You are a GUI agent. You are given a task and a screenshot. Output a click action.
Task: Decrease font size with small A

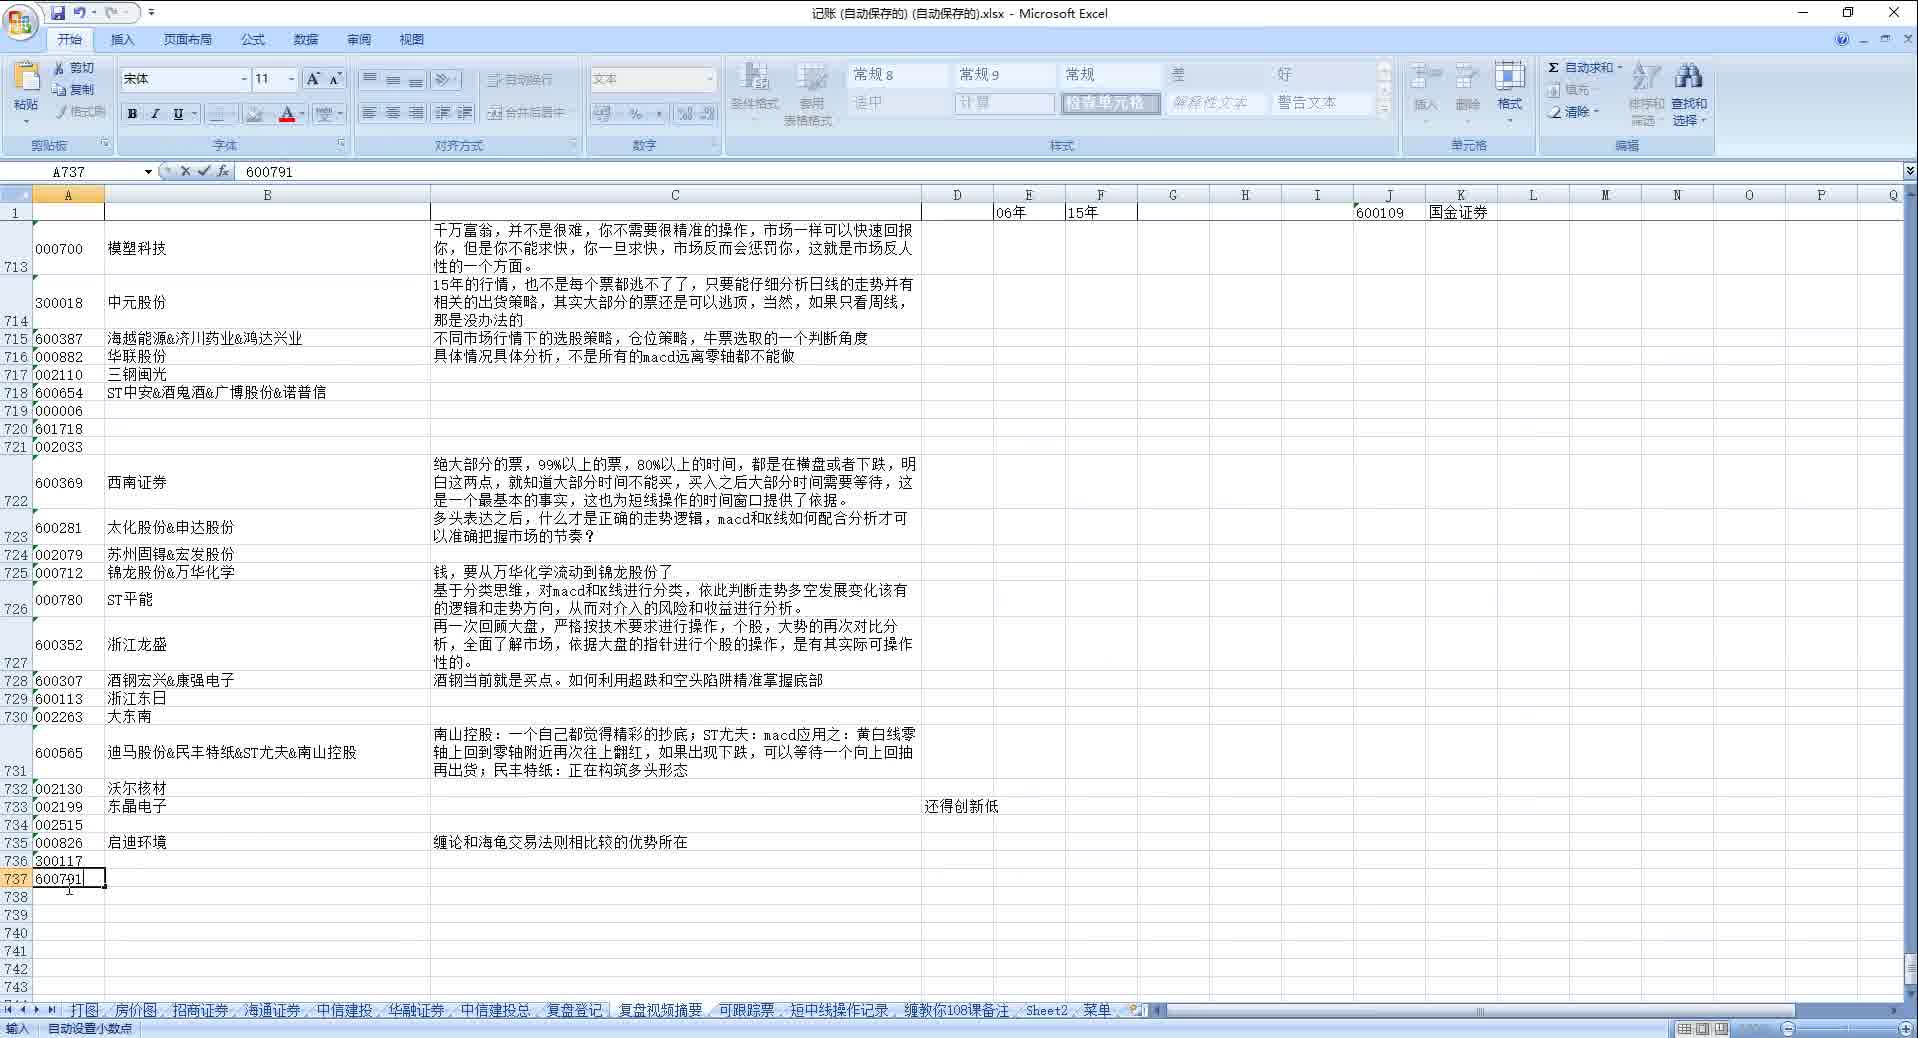(x=335, y=79)
